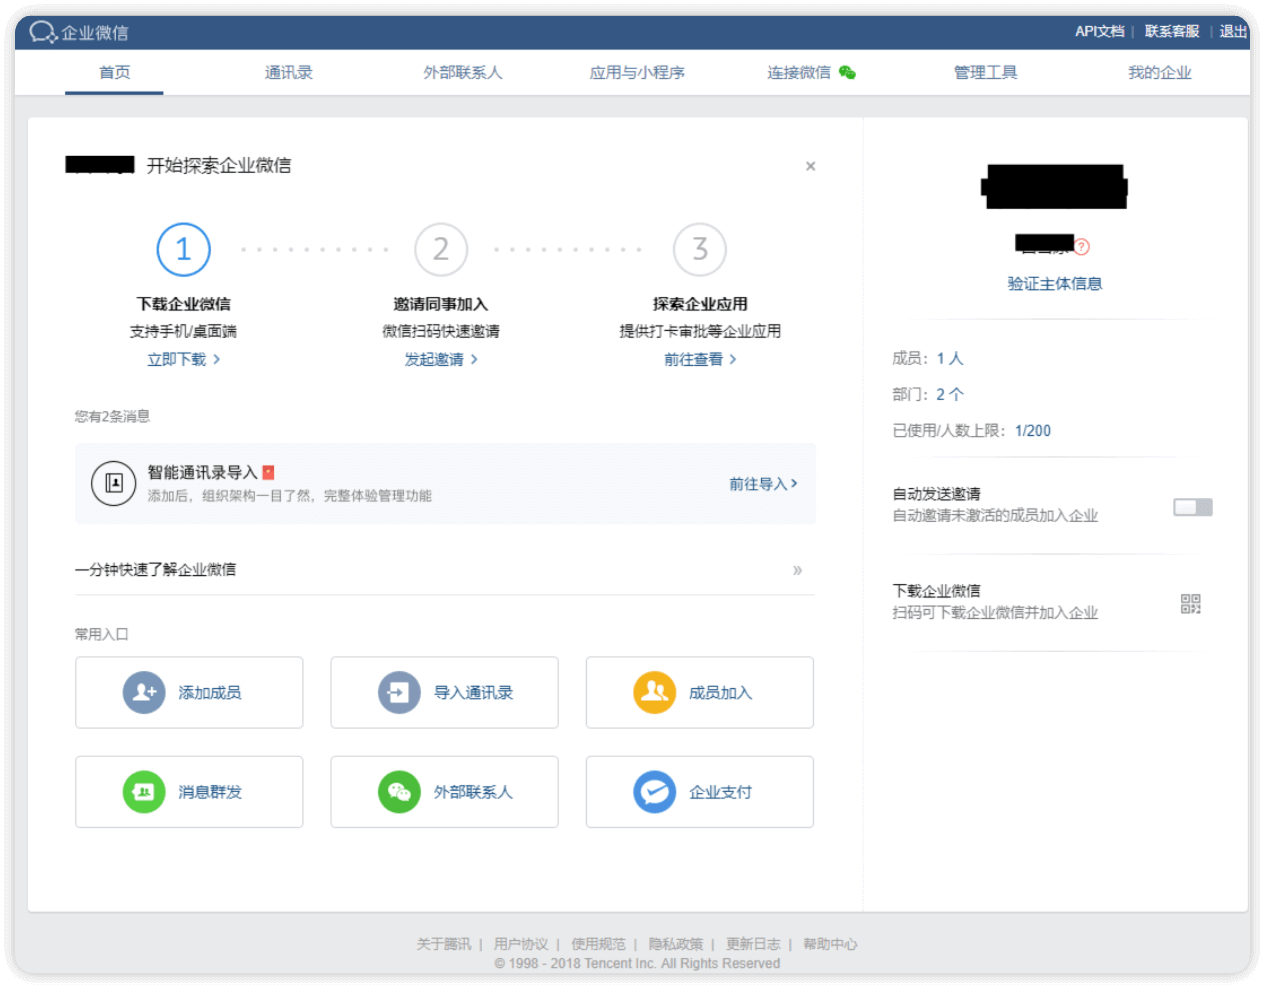Click the 导入通讯录 button label

[473, 692]
